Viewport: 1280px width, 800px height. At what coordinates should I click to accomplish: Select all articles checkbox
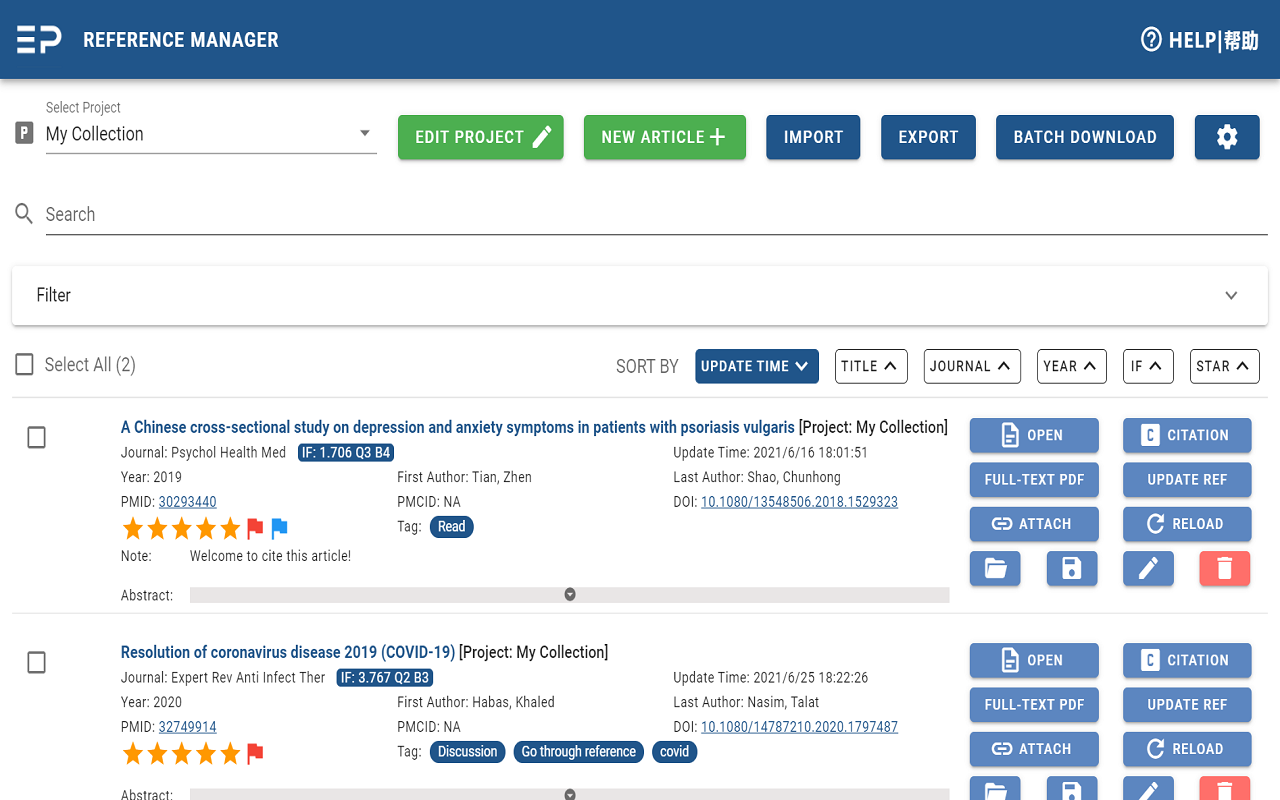point(25,365)
